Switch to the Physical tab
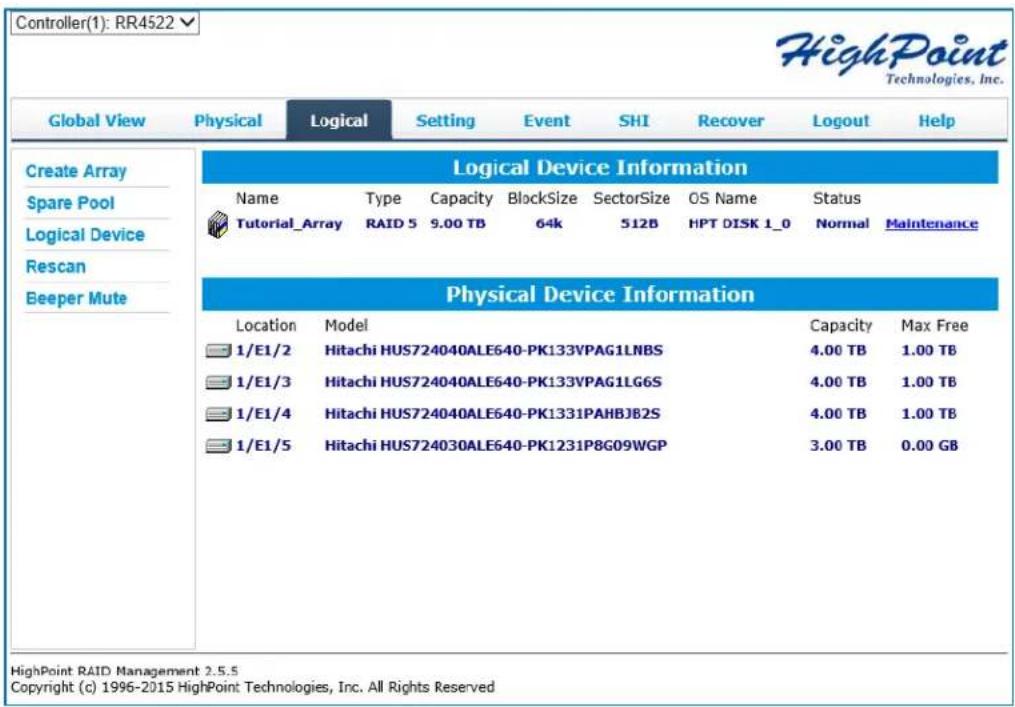Screen dimensions: 1015x707 pos(228,120)
